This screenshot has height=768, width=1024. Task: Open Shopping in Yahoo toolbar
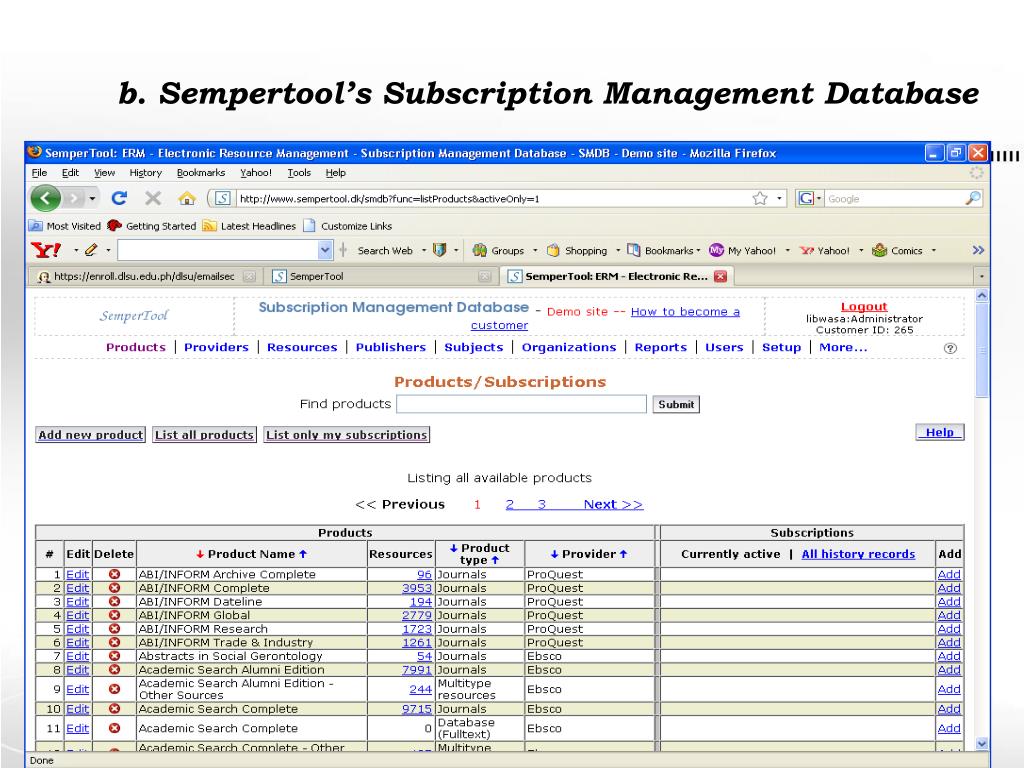click(577, 250)
